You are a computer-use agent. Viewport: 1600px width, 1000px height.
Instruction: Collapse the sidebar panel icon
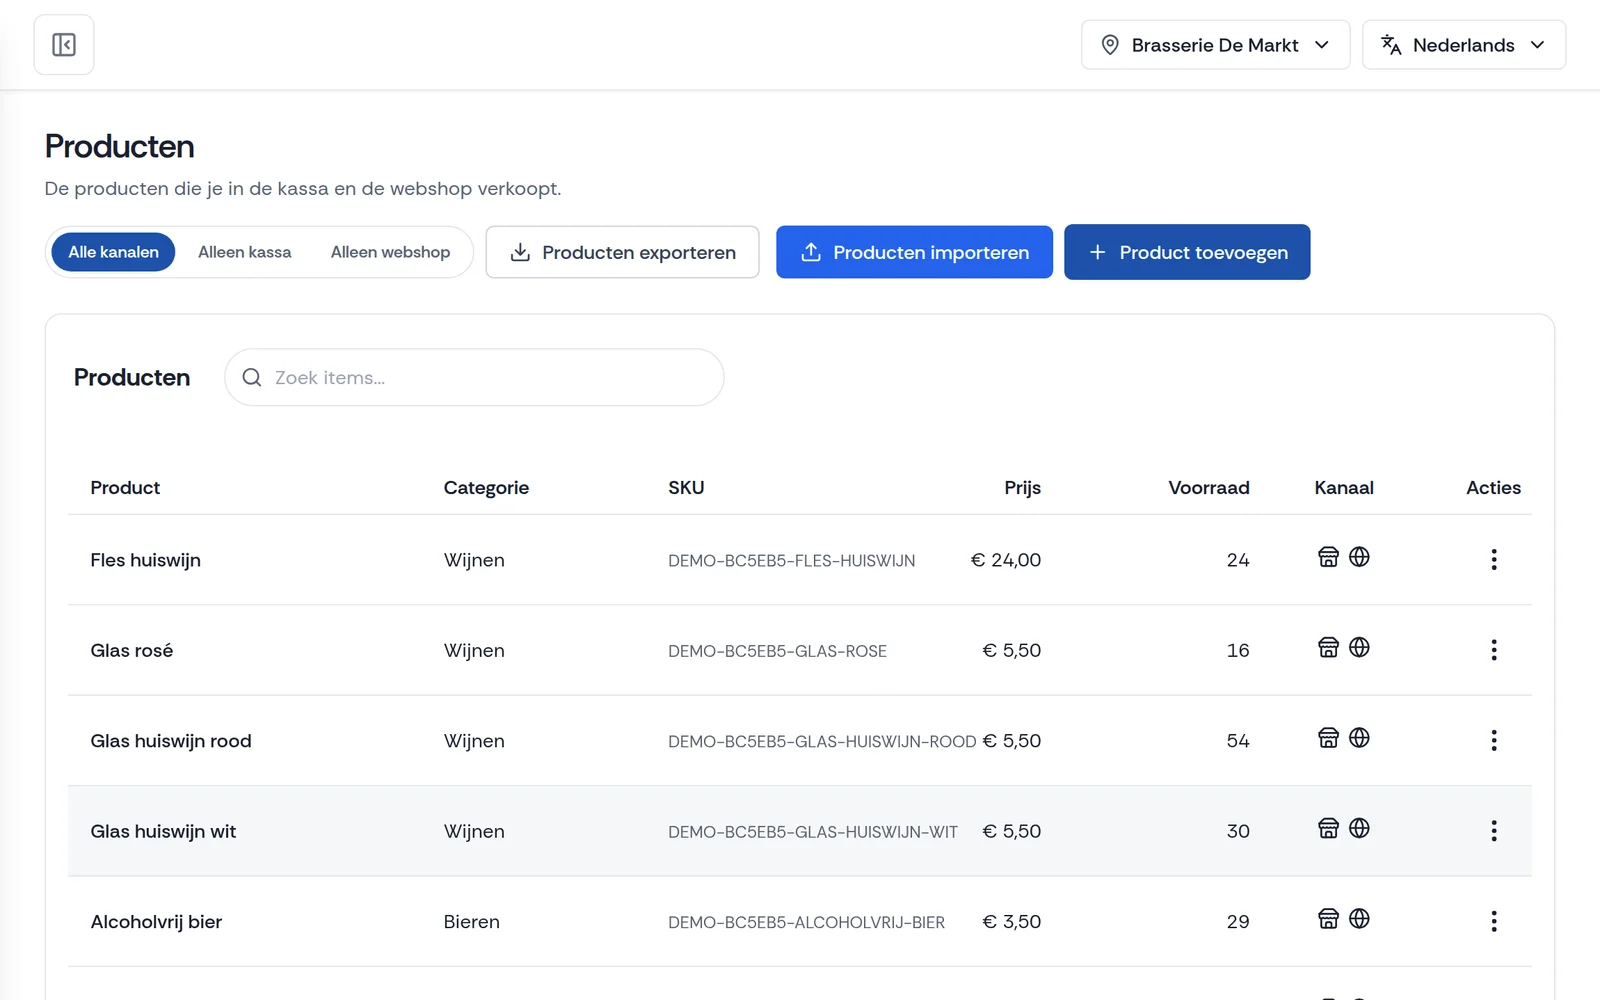pos(64,45)
